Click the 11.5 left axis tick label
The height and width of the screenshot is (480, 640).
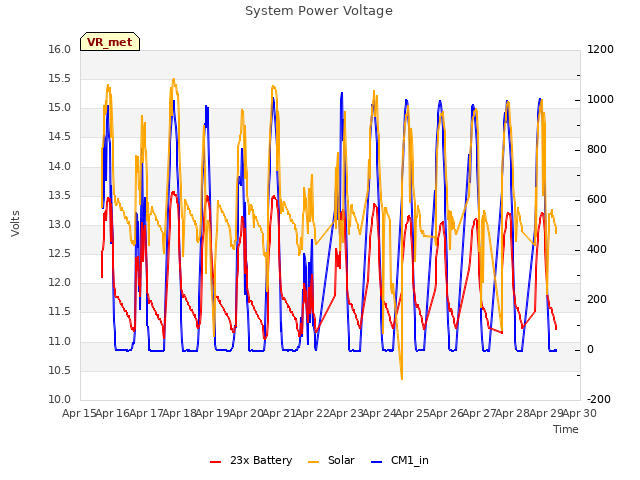click(60, 312)
